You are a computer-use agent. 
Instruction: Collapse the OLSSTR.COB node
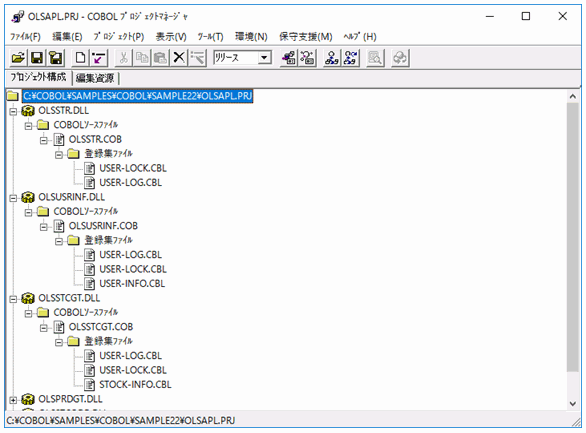click(x=44, y=140)
